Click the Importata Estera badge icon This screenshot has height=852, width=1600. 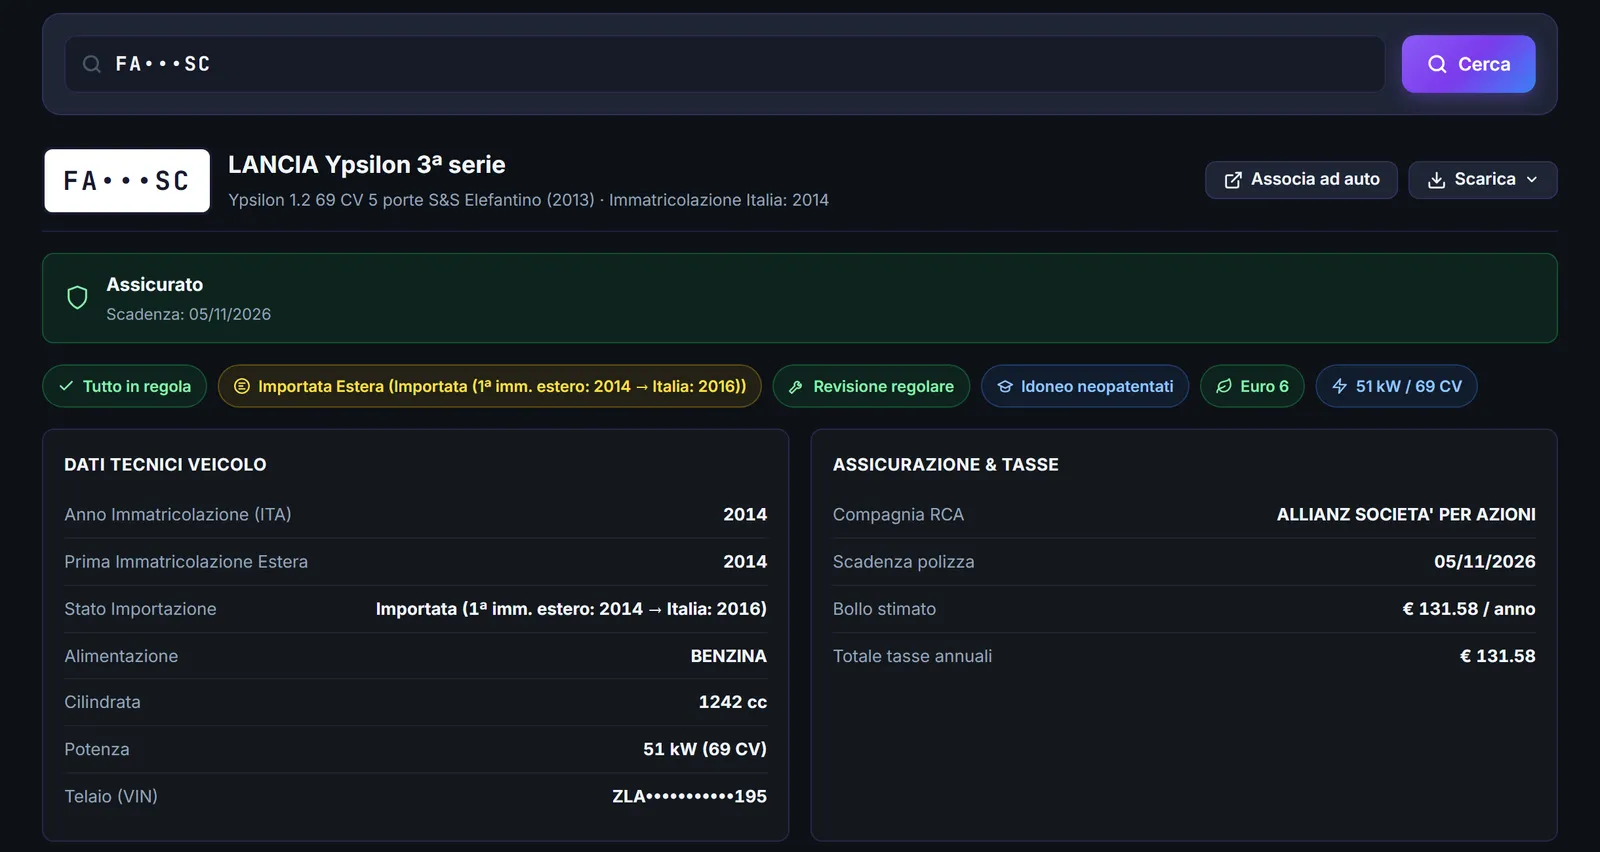point(241,386)
